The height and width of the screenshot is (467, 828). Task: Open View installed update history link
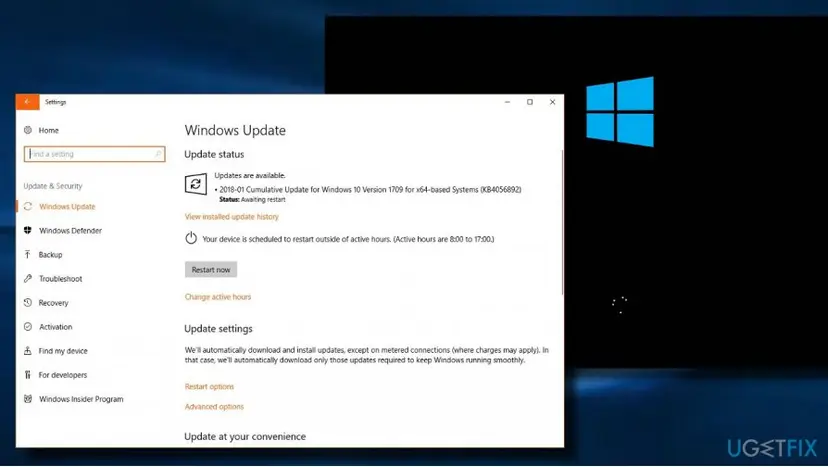click(x=231, y=217)
